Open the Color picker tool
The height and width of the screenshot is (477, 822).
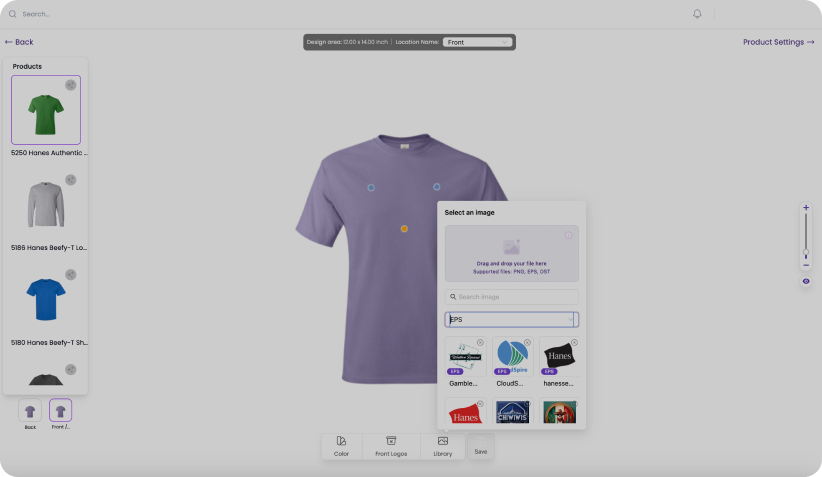pos(341,446)
